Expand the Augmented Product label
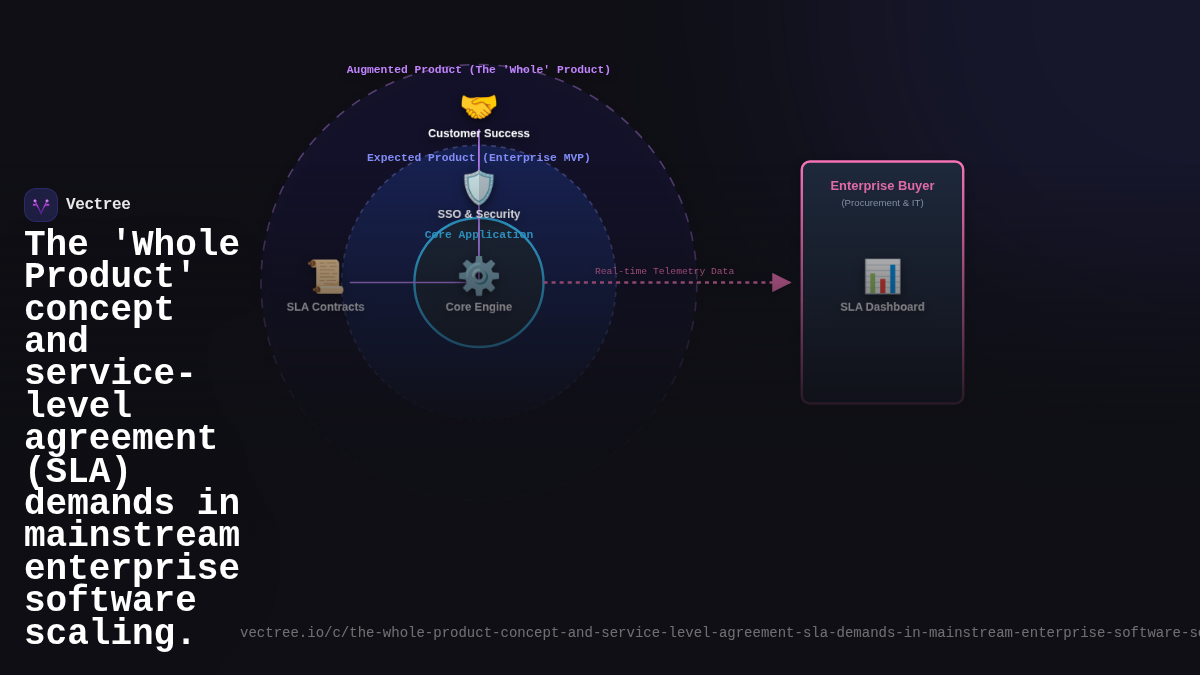The width and height of the screenshot is (1200, 675). pyautogui.click(x=478, y=69)
